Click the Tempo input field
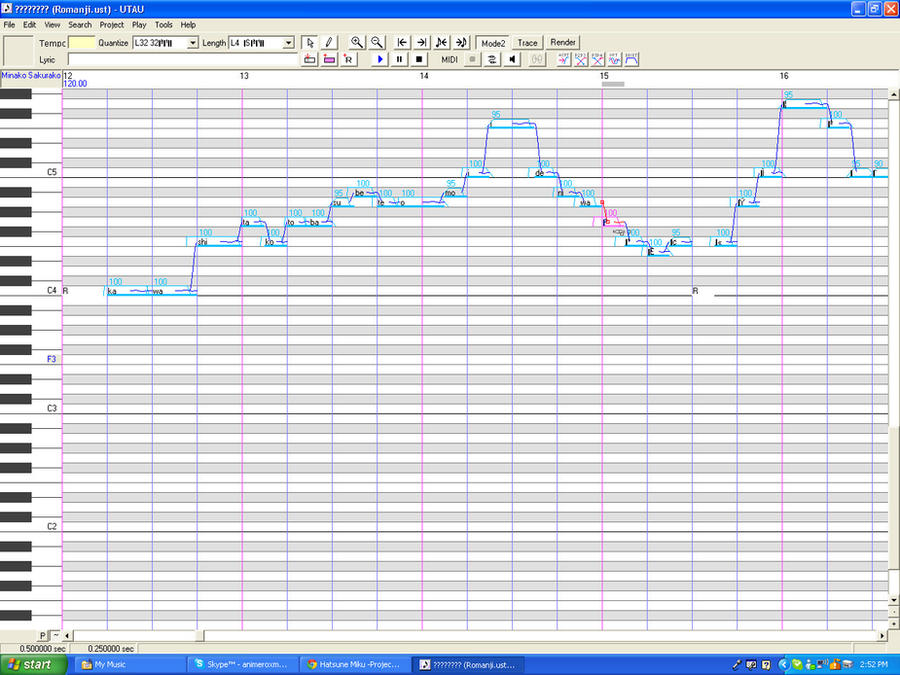The height and width of the screenshot is (675, 900). (x=82, y=43)
